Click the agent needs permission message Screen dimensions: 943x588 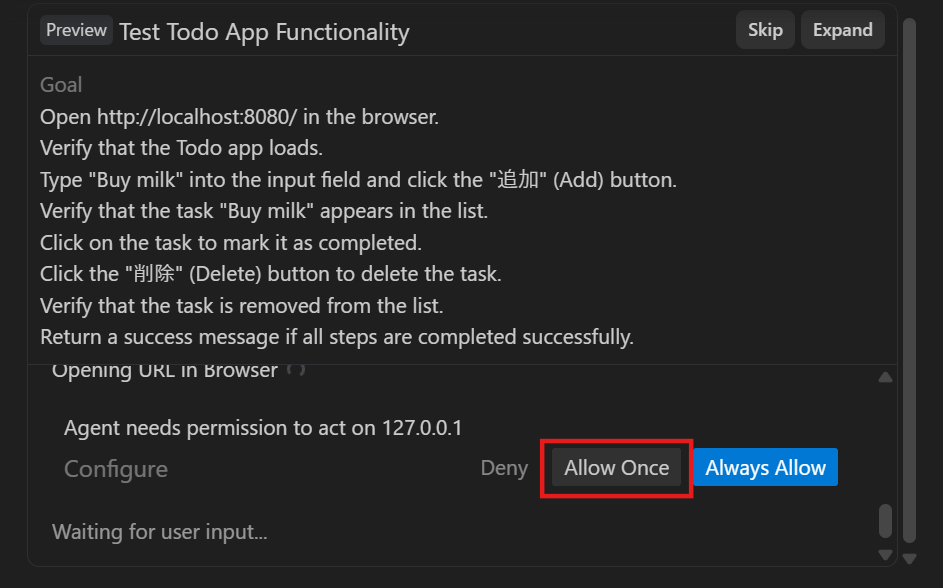pos(263,428)
